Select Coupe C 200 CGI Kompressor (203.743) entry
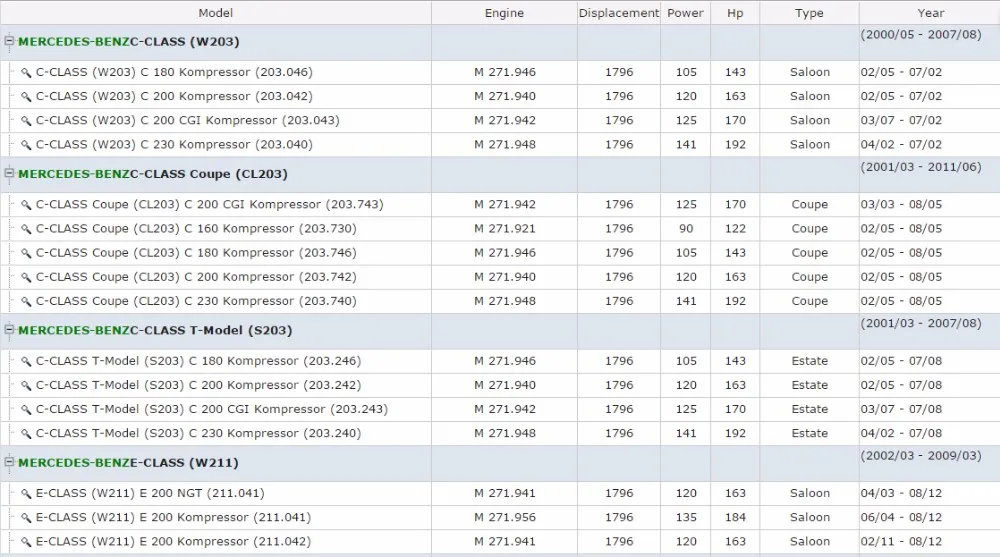This screenshot has height=557, width=1000. [500, 205]
